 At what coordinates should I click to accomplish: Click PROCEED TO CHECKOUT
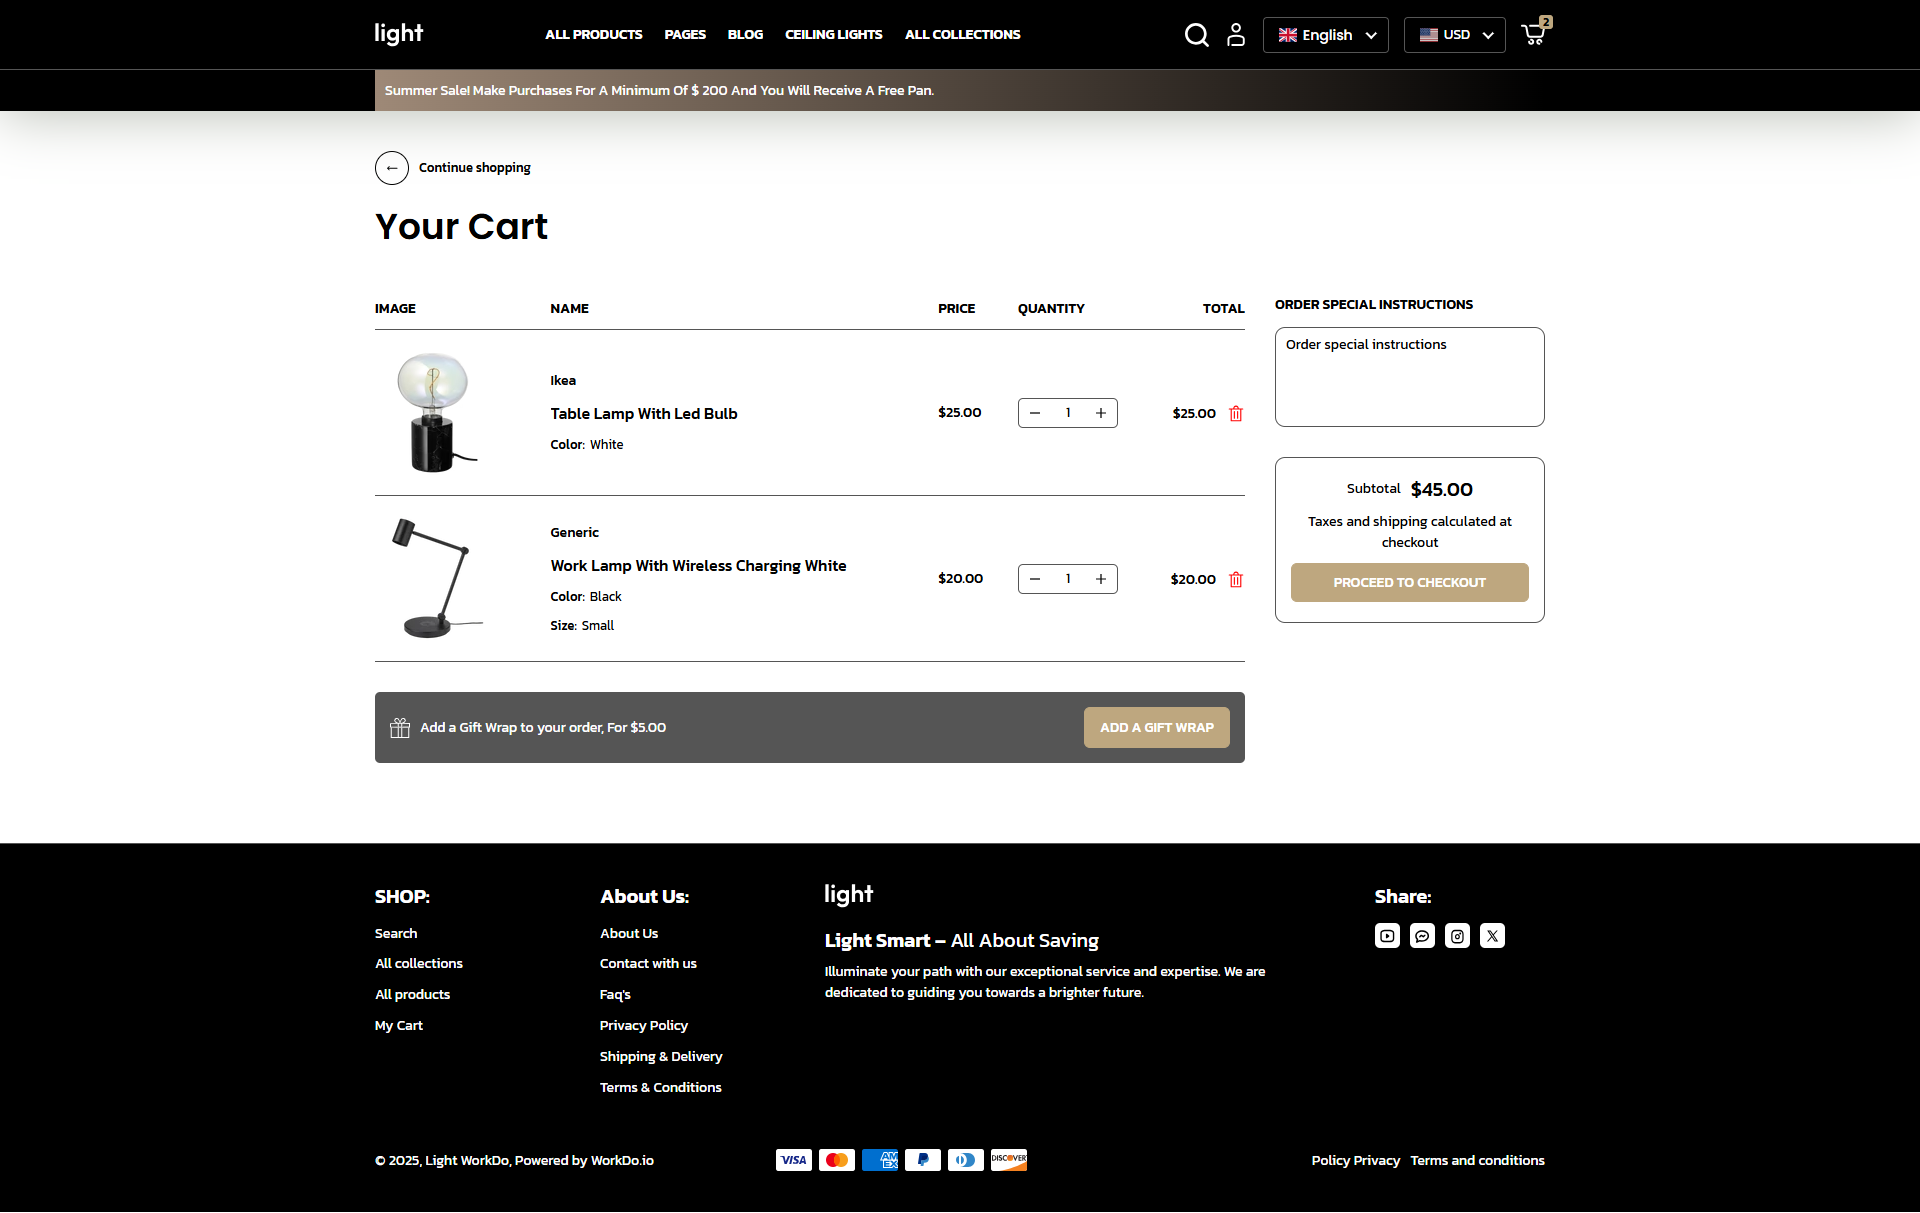tap(1409, 582)
